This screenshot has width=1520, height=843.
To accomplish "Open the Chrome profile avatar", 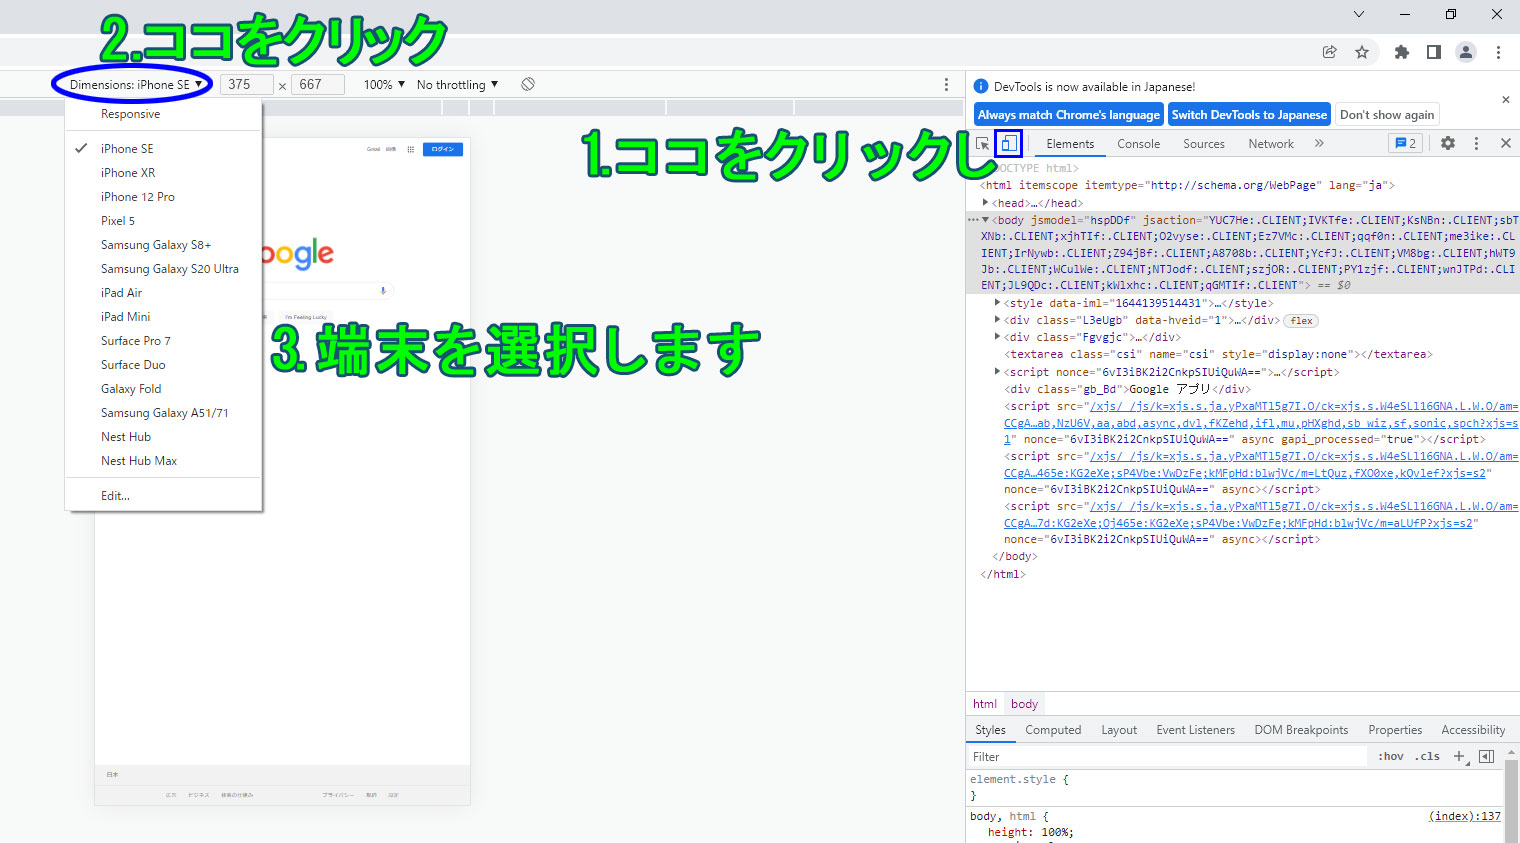I will [1465, 52].
